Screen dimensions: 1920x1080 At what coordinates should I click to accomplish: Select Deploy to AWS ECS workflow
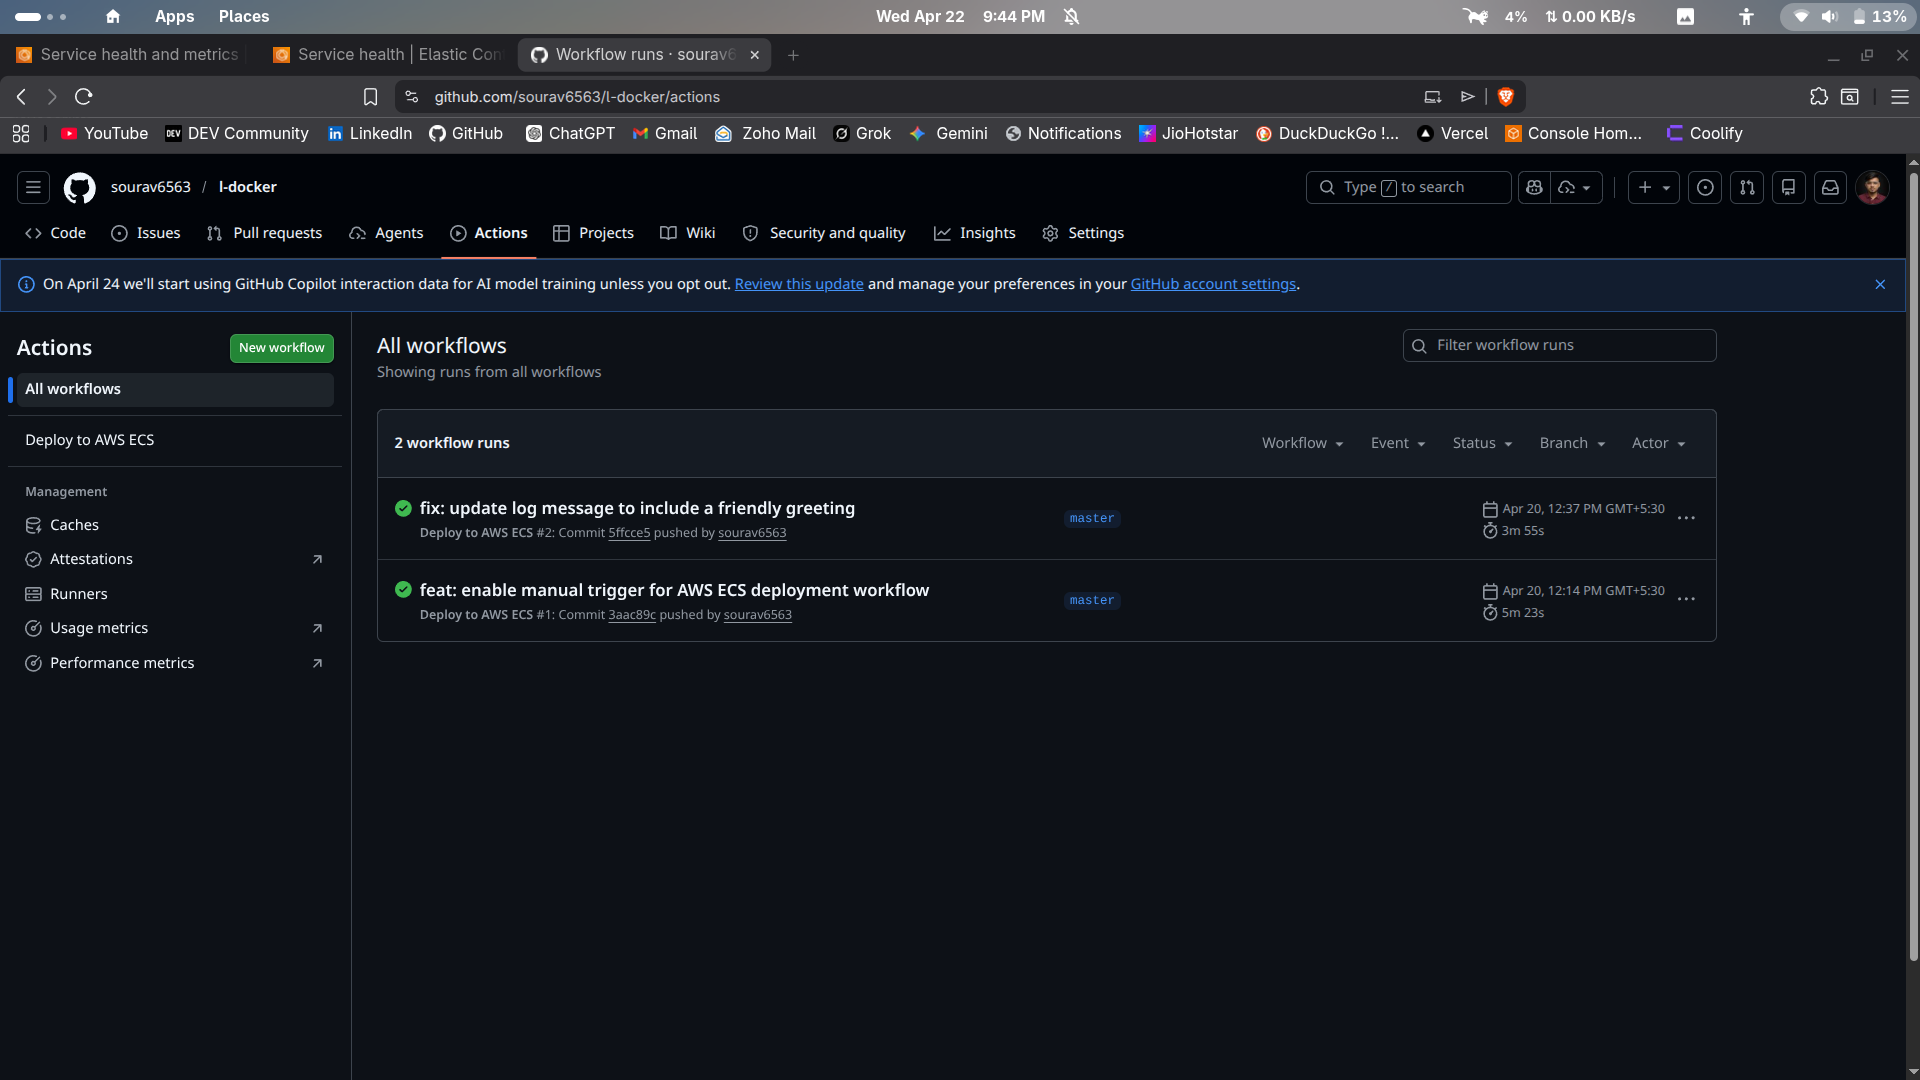90,440
